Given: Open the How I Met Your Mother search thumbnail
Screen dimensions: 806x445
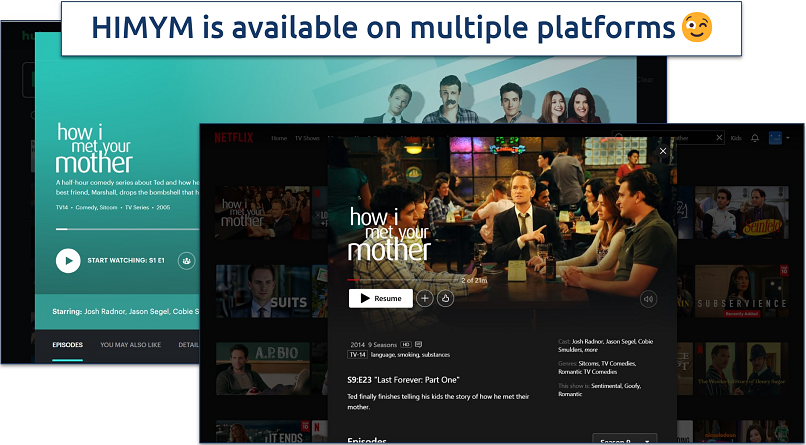Looking at the screenshot, I should click(x=263, y=213).
